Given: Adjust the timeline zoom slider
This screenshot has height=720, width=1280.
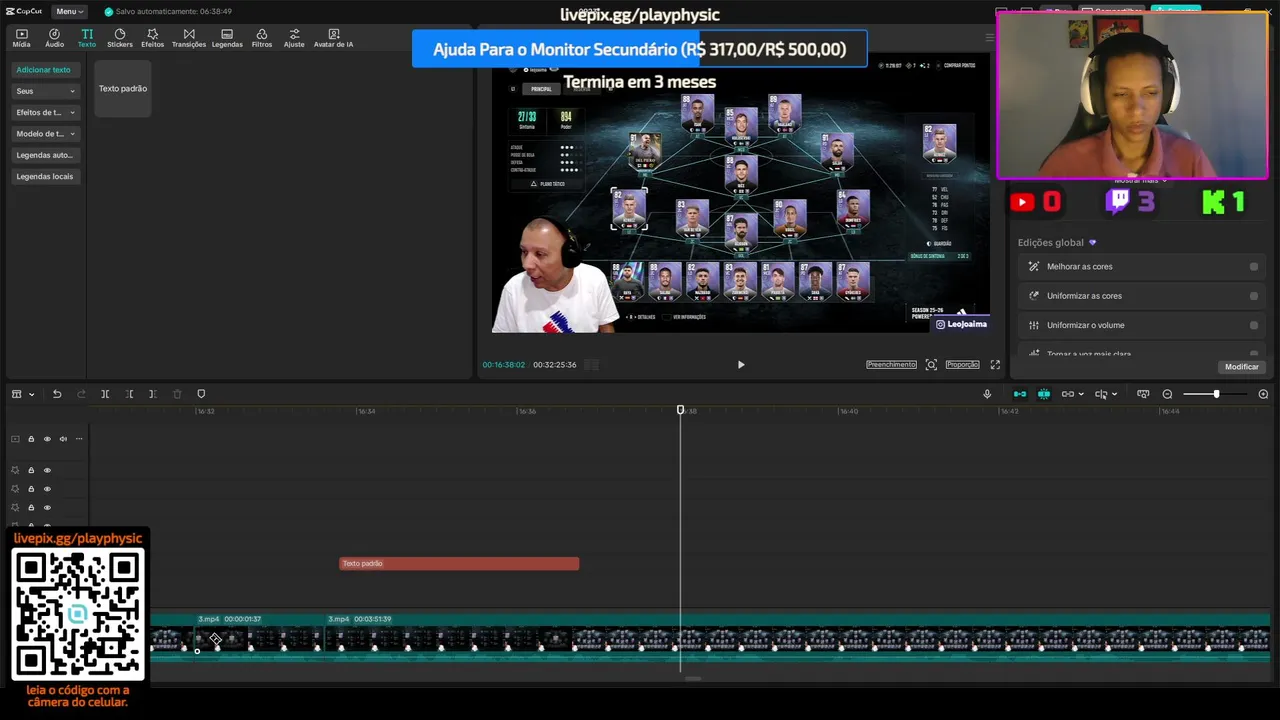Looking at the screenshot, I should pos(1216,394).
